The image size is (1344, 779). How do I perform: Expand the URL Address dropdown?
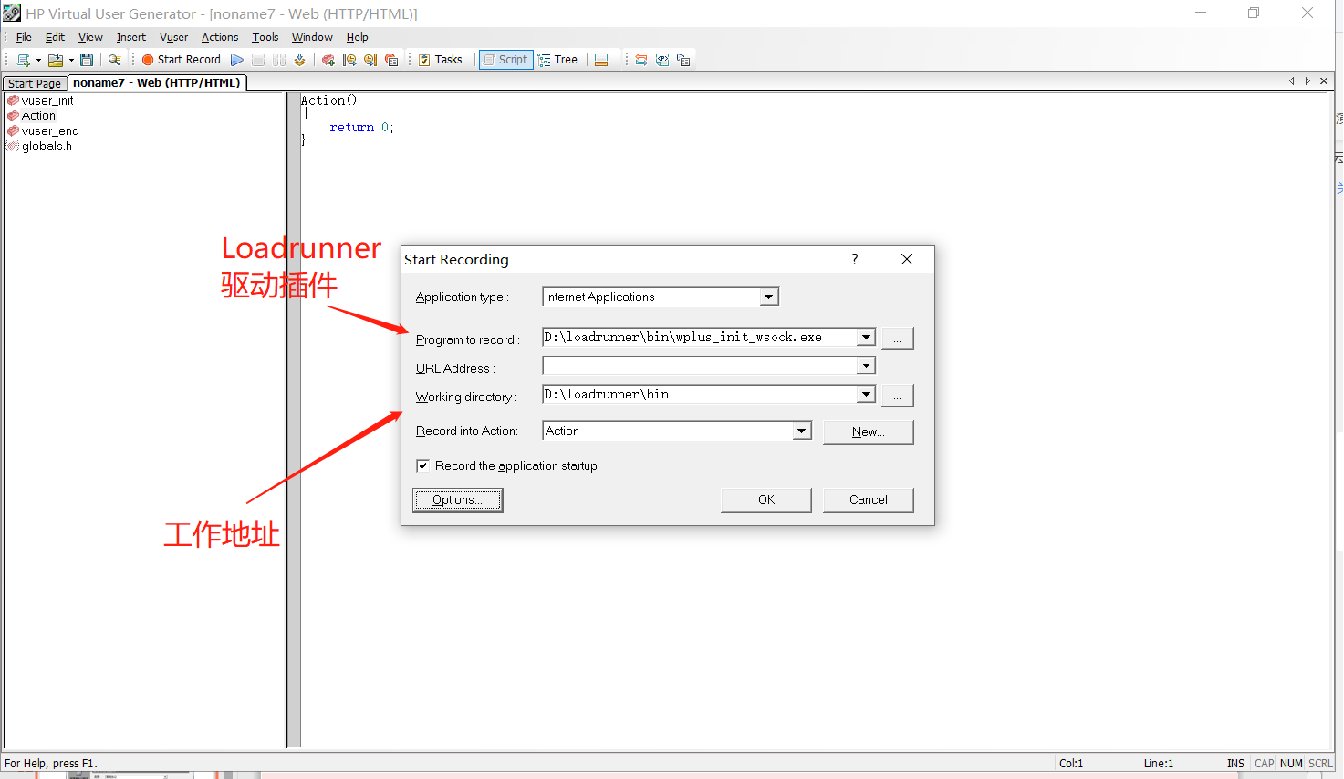click(866, 367)
